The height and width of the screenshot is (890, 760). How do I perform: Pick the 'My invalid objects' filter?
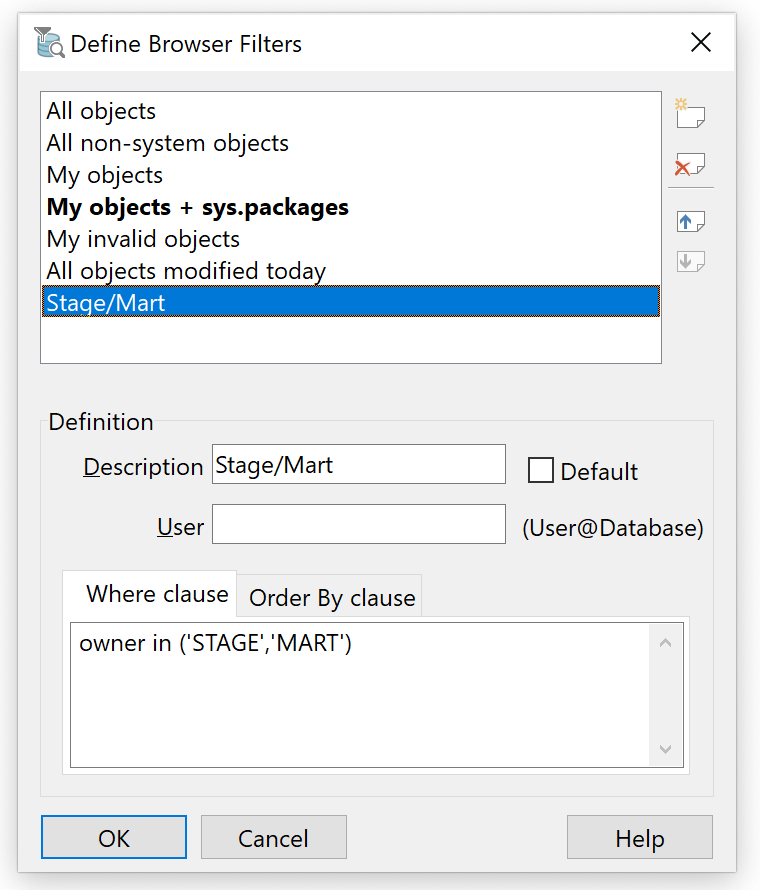click(351, 239)
